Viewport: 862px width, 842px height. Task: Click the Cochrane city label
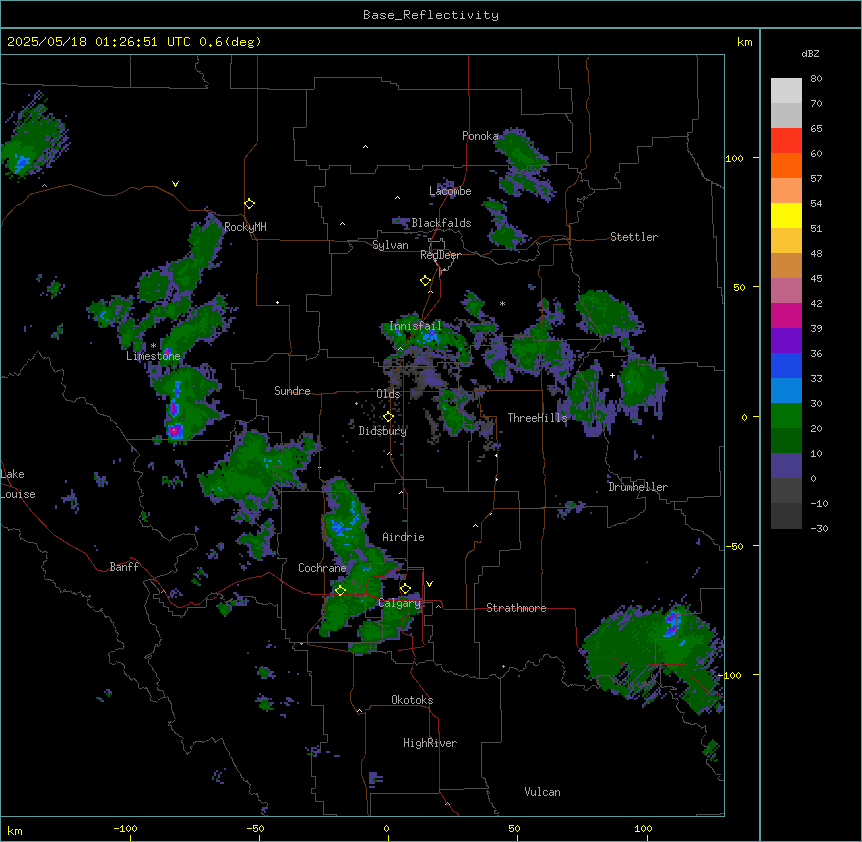pyautogui.click(x=322, y=568)
